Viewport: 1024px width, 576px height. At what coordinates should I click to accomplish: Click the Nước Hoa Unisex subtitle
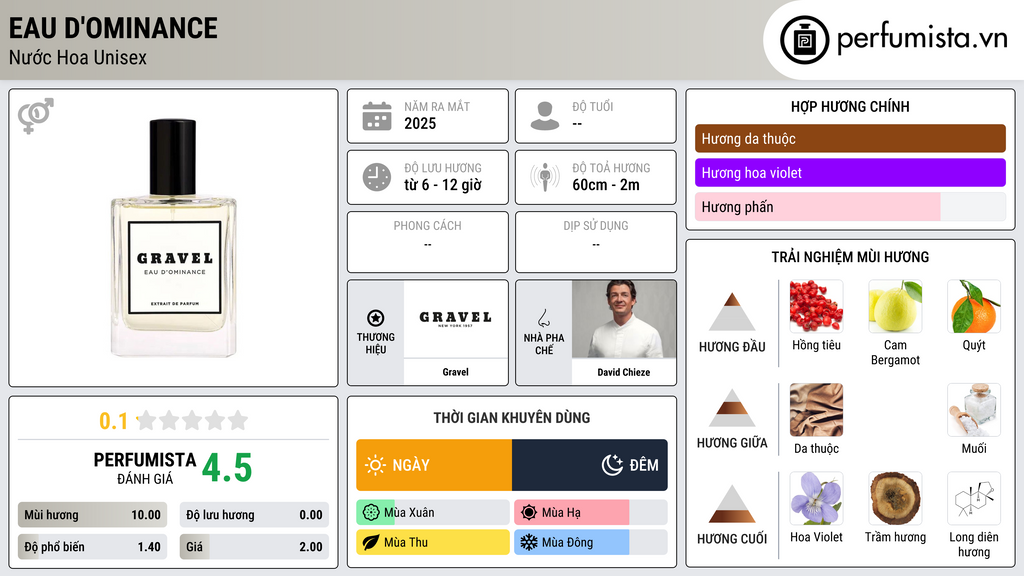78,57
